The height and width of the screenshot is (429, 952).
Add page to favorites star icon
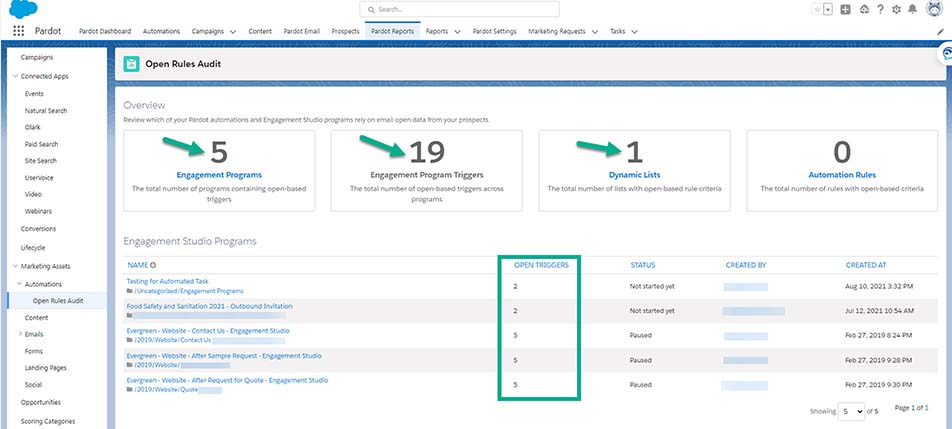tap(817, 10)
